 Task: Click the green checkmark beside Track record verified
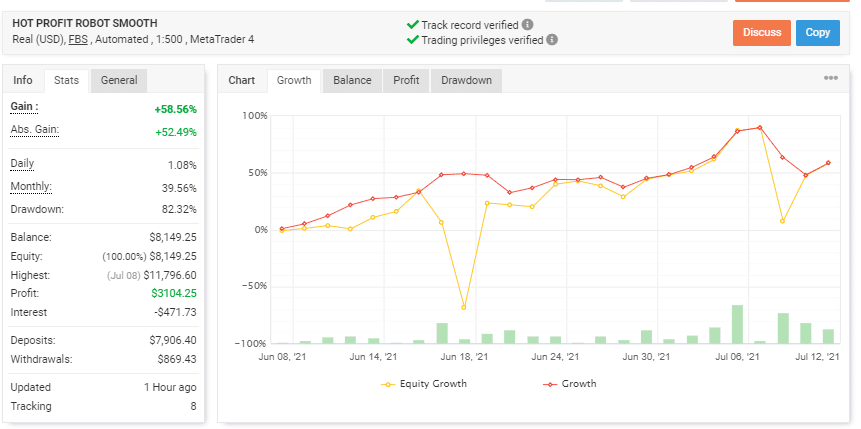point(413,25)
